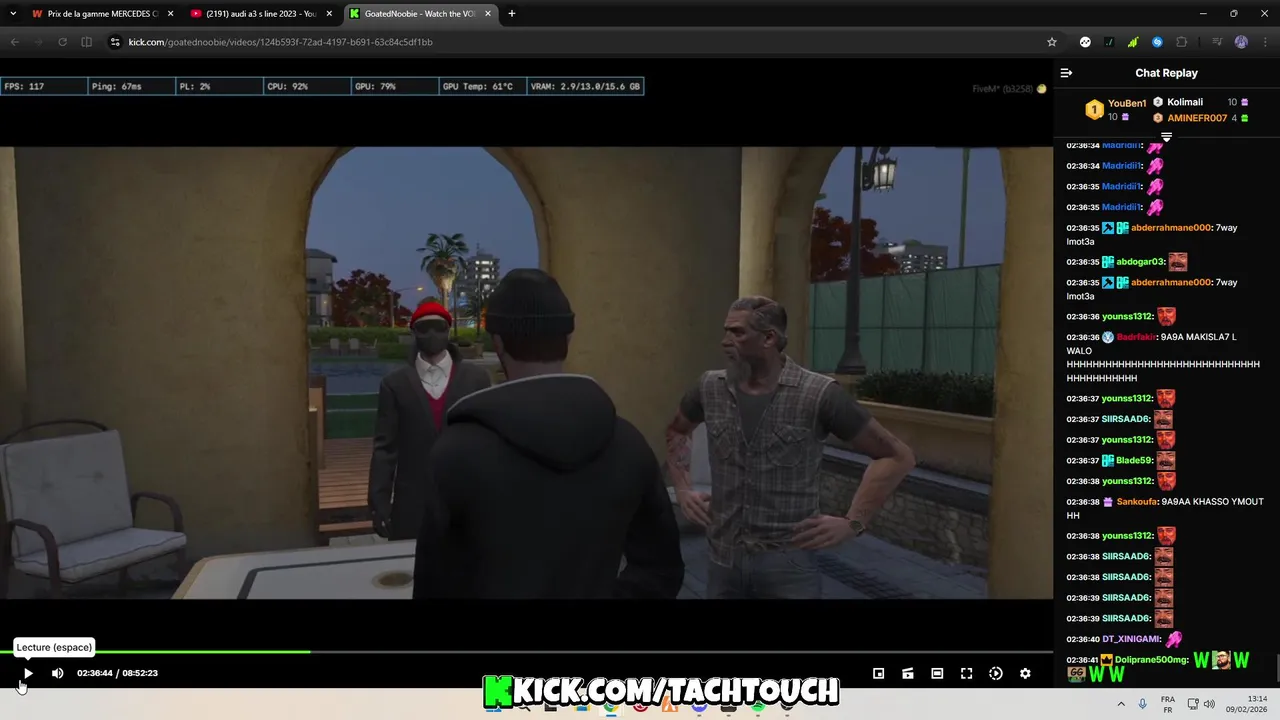Open the extensions puzzle menu
This screenshot has height=720, width=1280.
pyautogui.click(x=1182, y=42)
